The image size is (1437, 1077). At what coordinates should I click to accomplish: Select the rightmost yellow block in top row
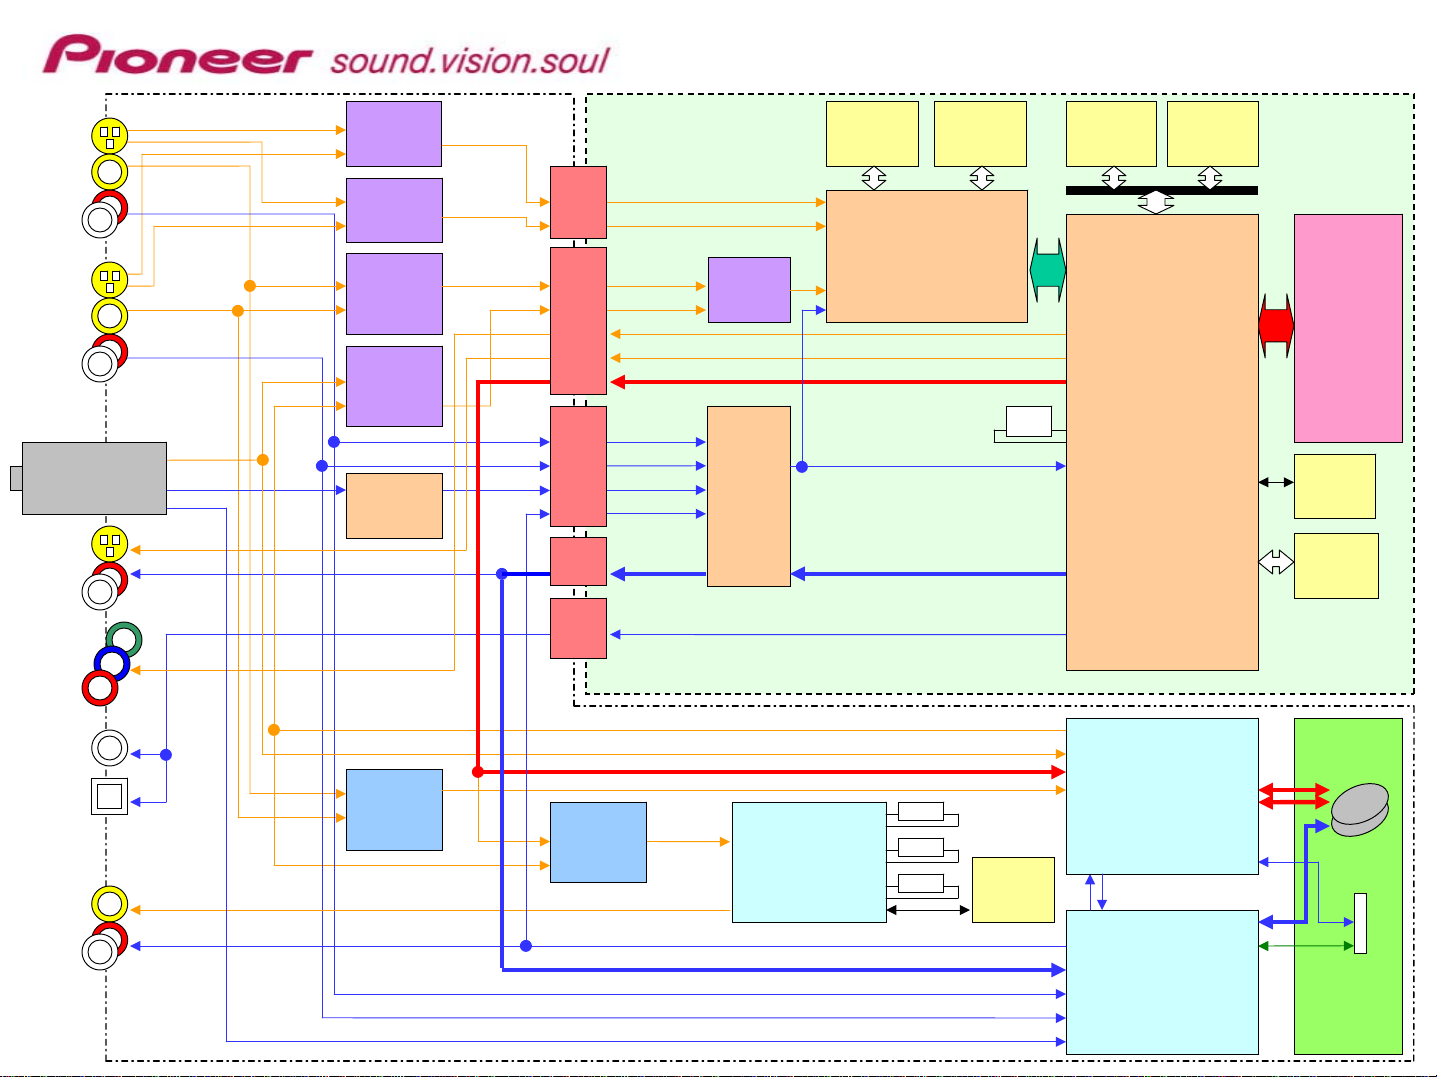(1212, 134)
